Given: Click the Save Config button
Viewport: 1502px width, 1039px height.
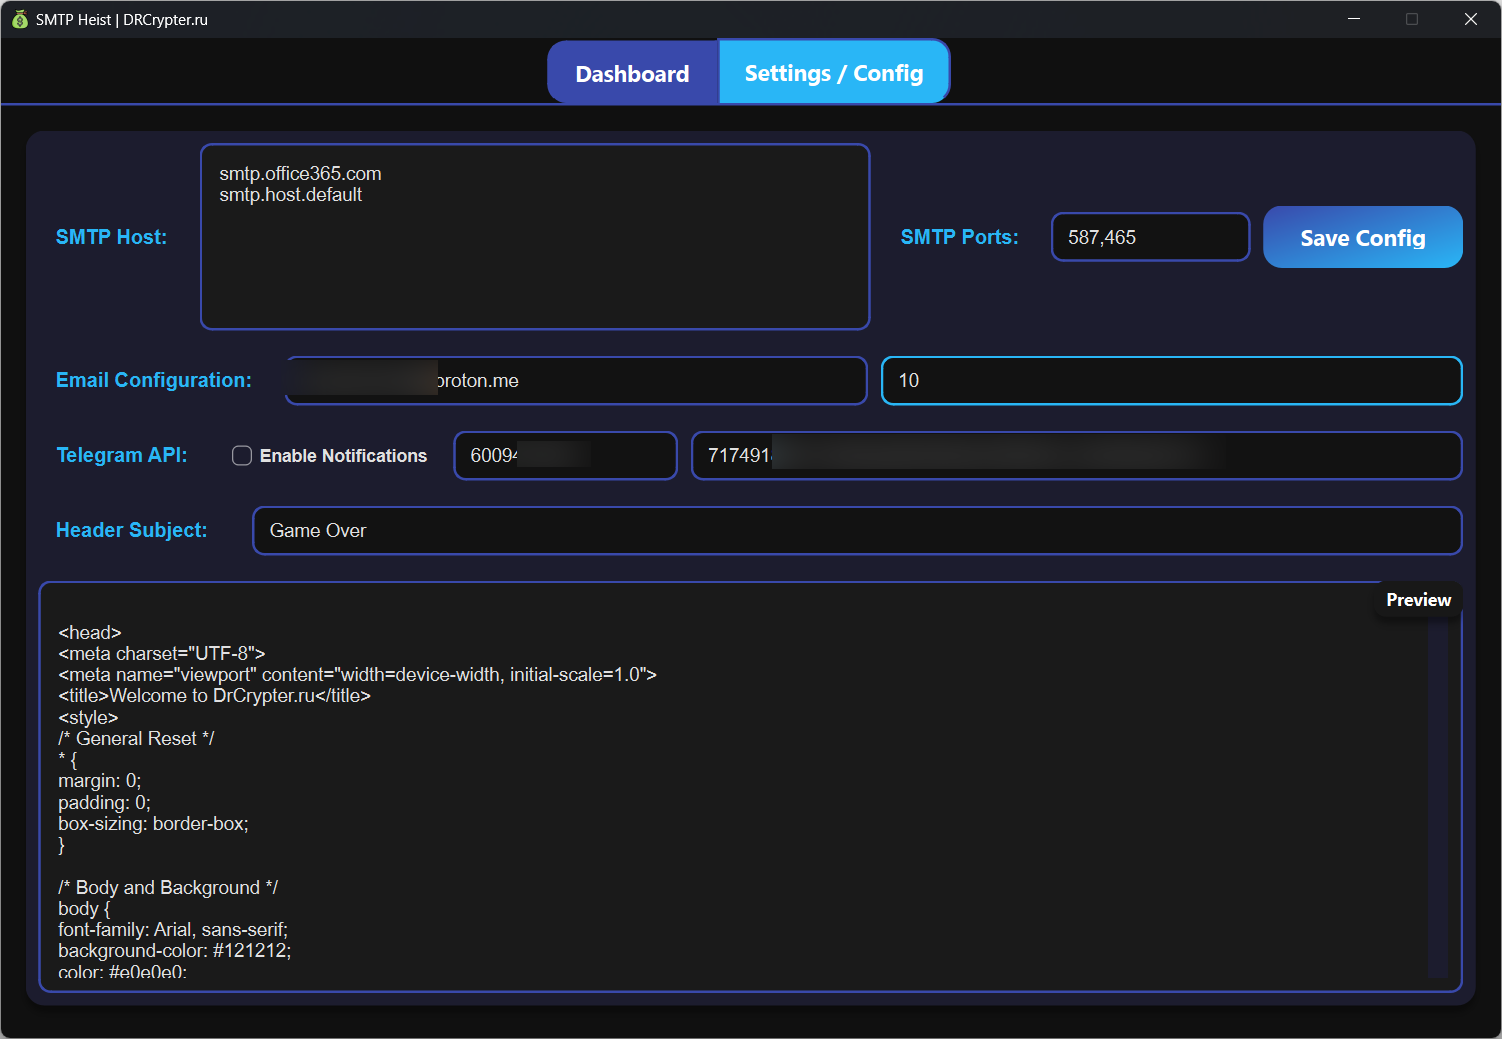Looking at the screenshot, I should click(x=1362, y=237).
